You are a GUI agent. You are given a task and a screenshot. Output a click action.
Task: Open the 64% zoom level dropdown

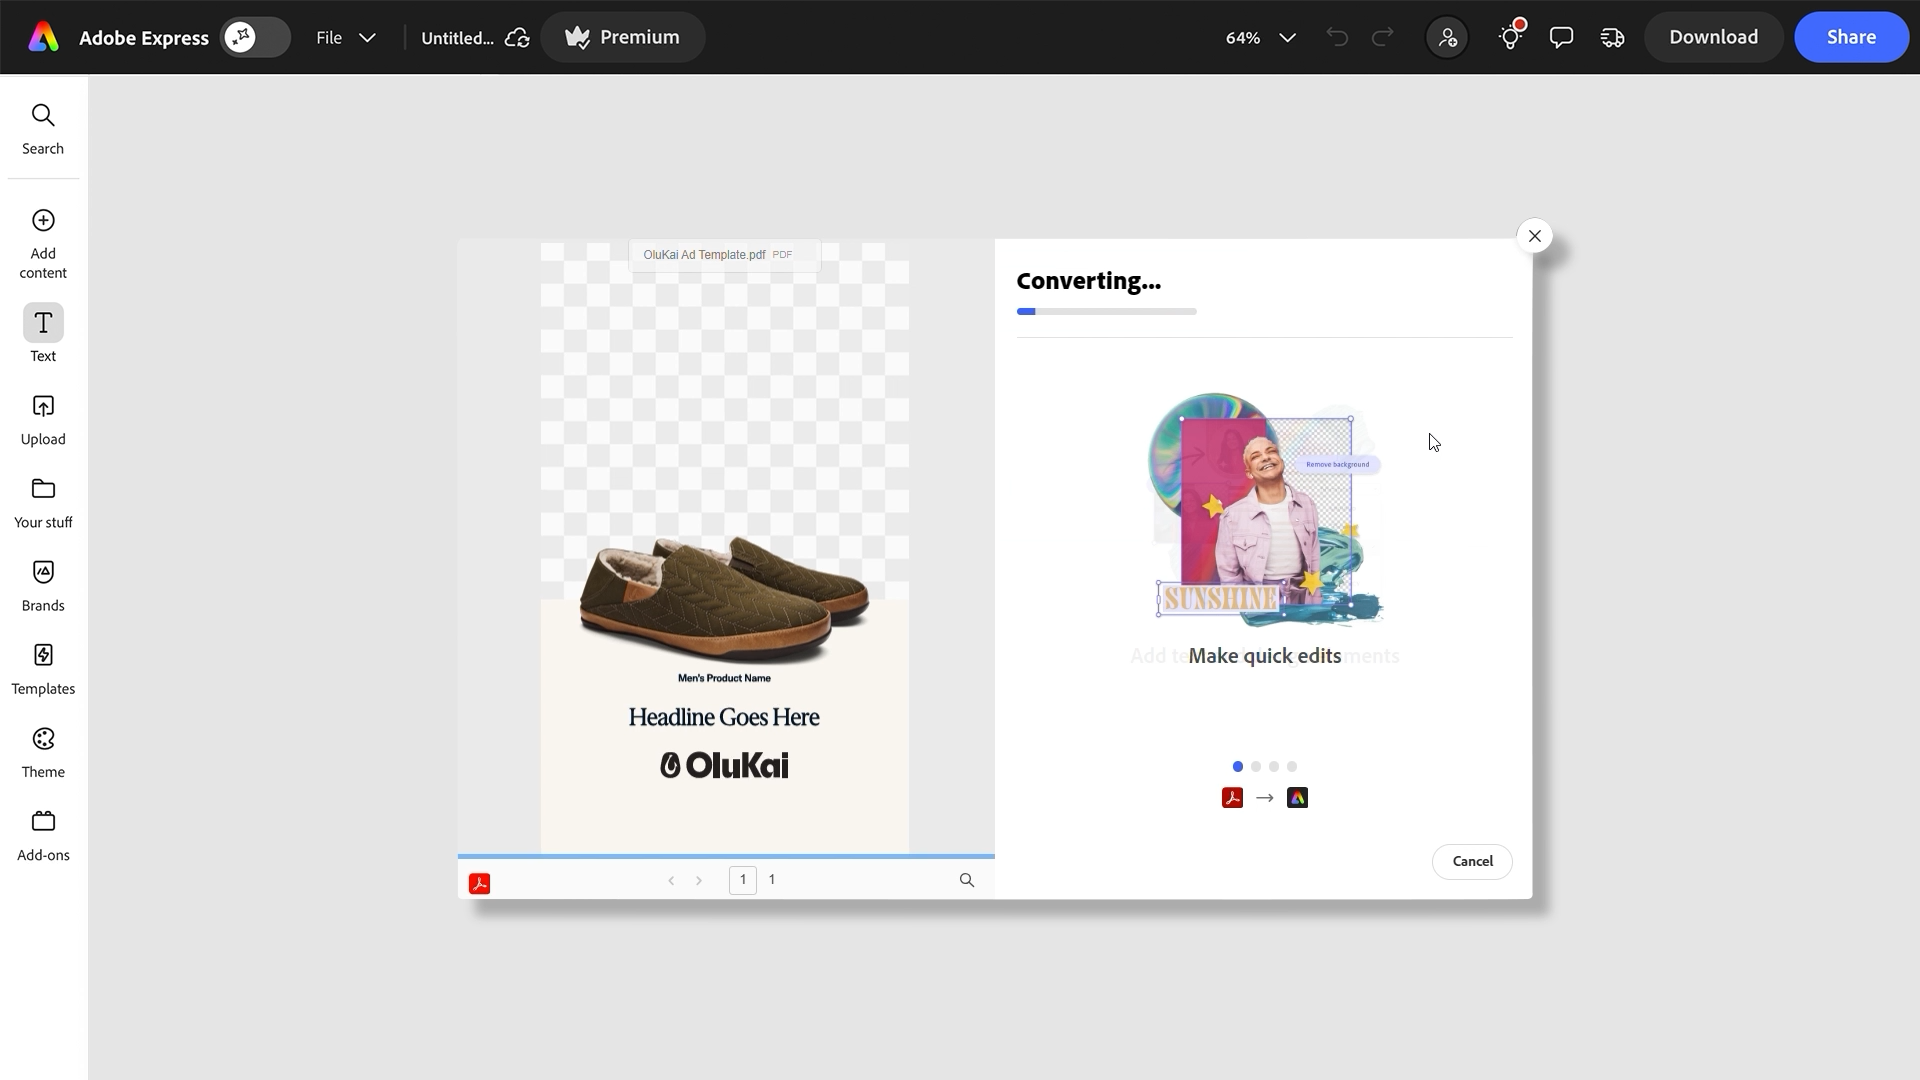(x=1260, y=37)
